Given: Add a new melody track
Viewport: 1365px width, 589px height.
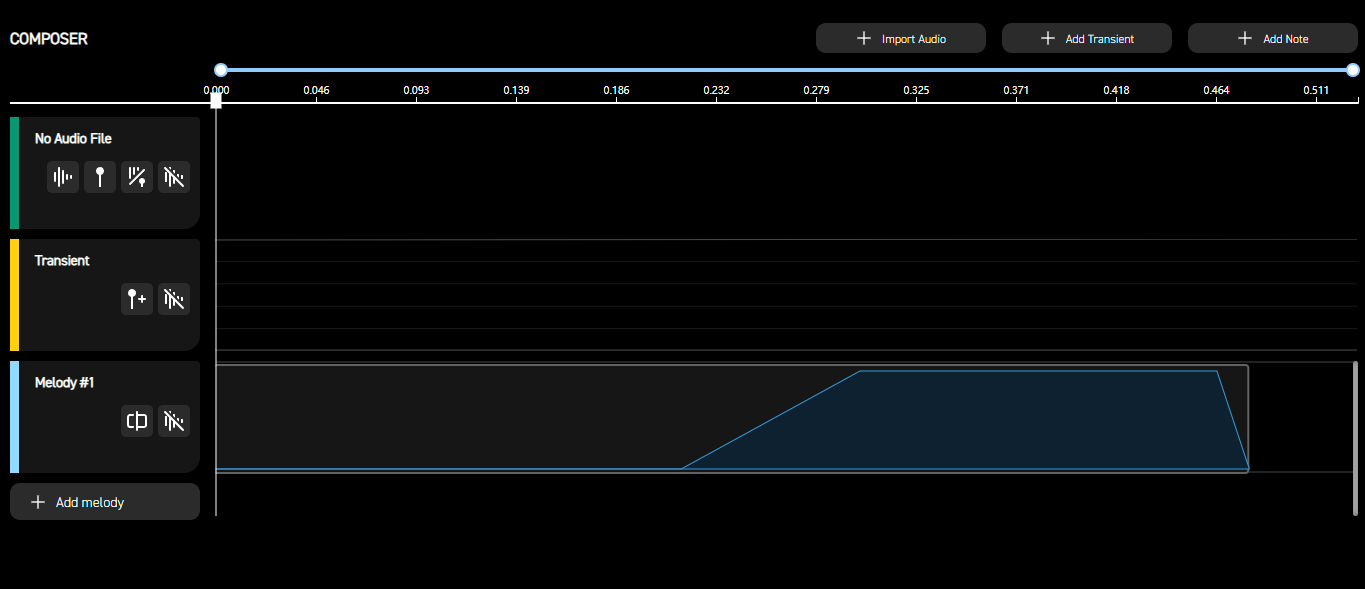Looking at the screenshot, I should click(x=105, y=502).
